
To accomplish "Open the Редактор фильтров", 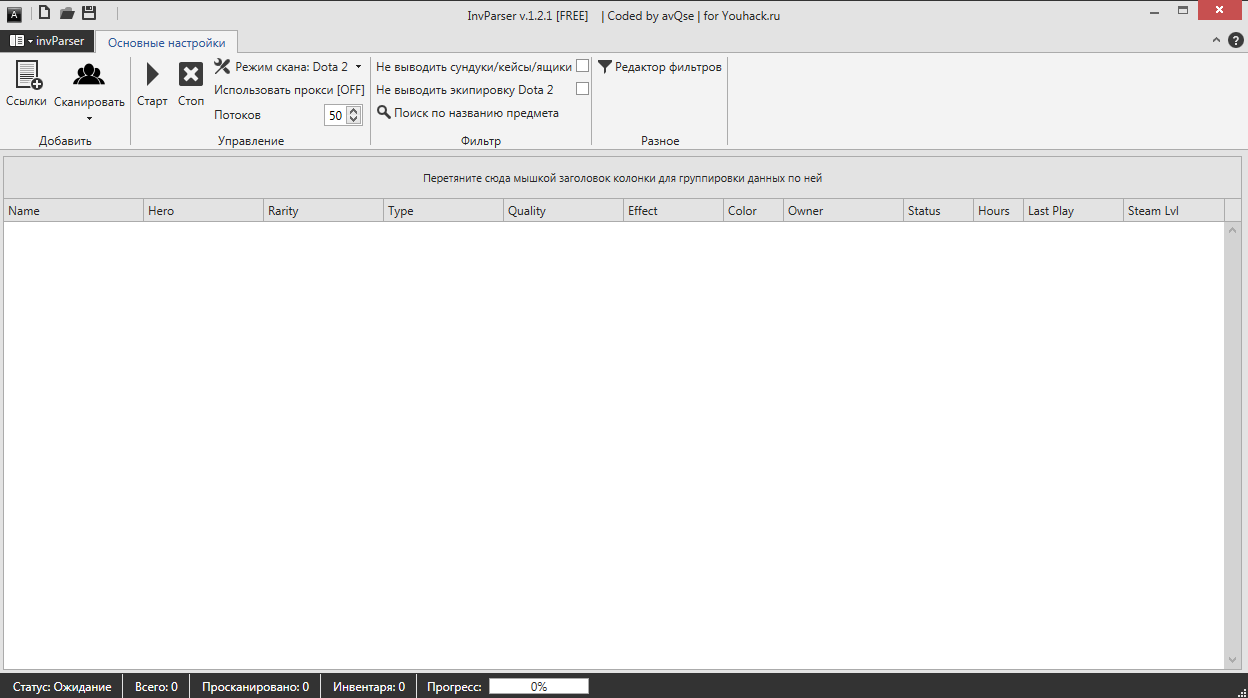I will (x=660, y=67).
